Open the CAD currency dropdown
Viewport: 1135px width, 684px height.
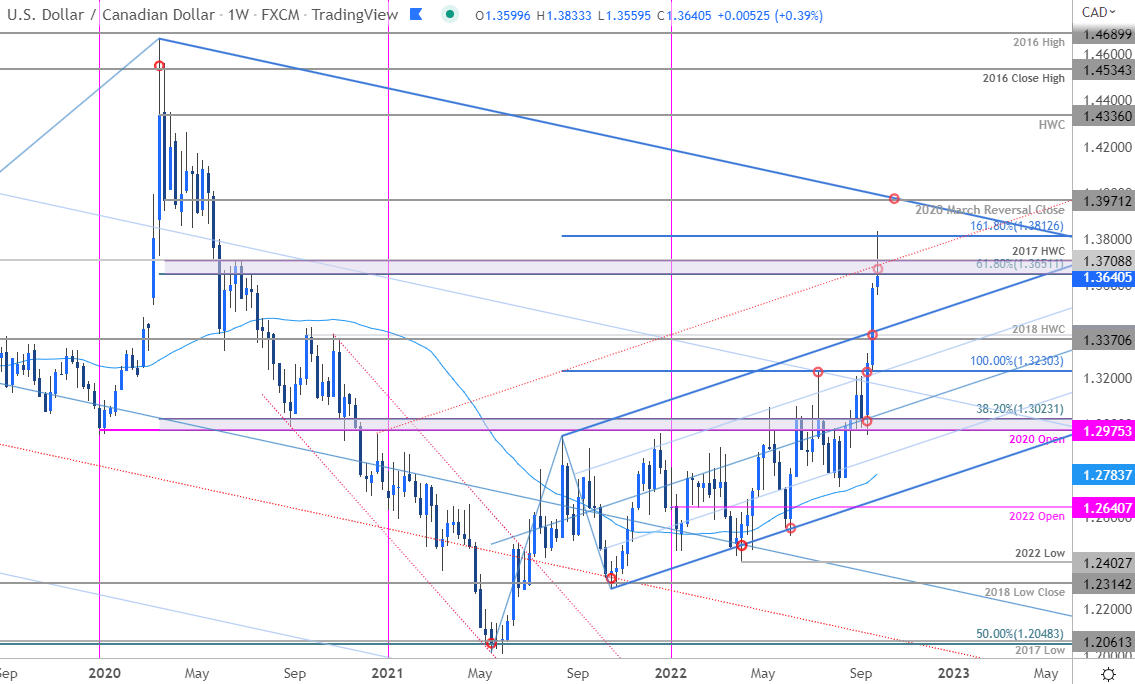tap(1100, 12)
